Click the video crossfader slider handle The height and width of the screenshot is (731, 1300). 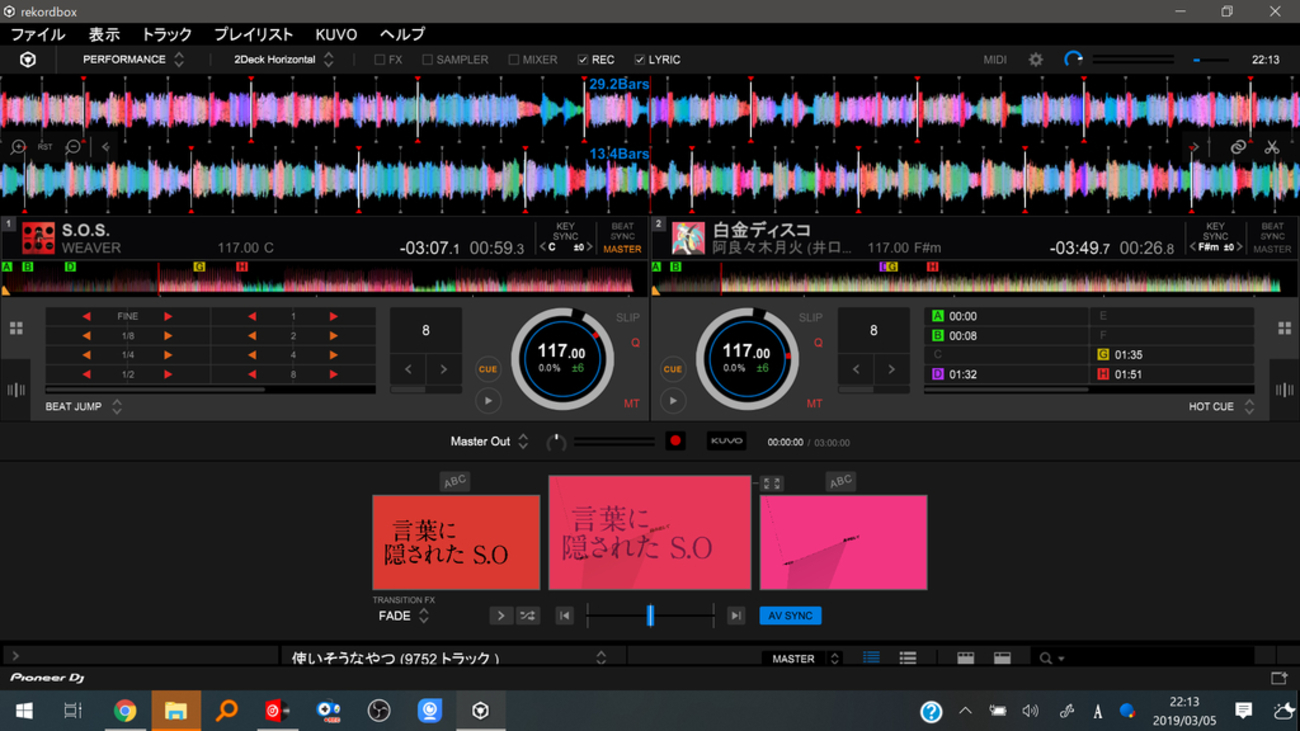(x=650, y=616)
